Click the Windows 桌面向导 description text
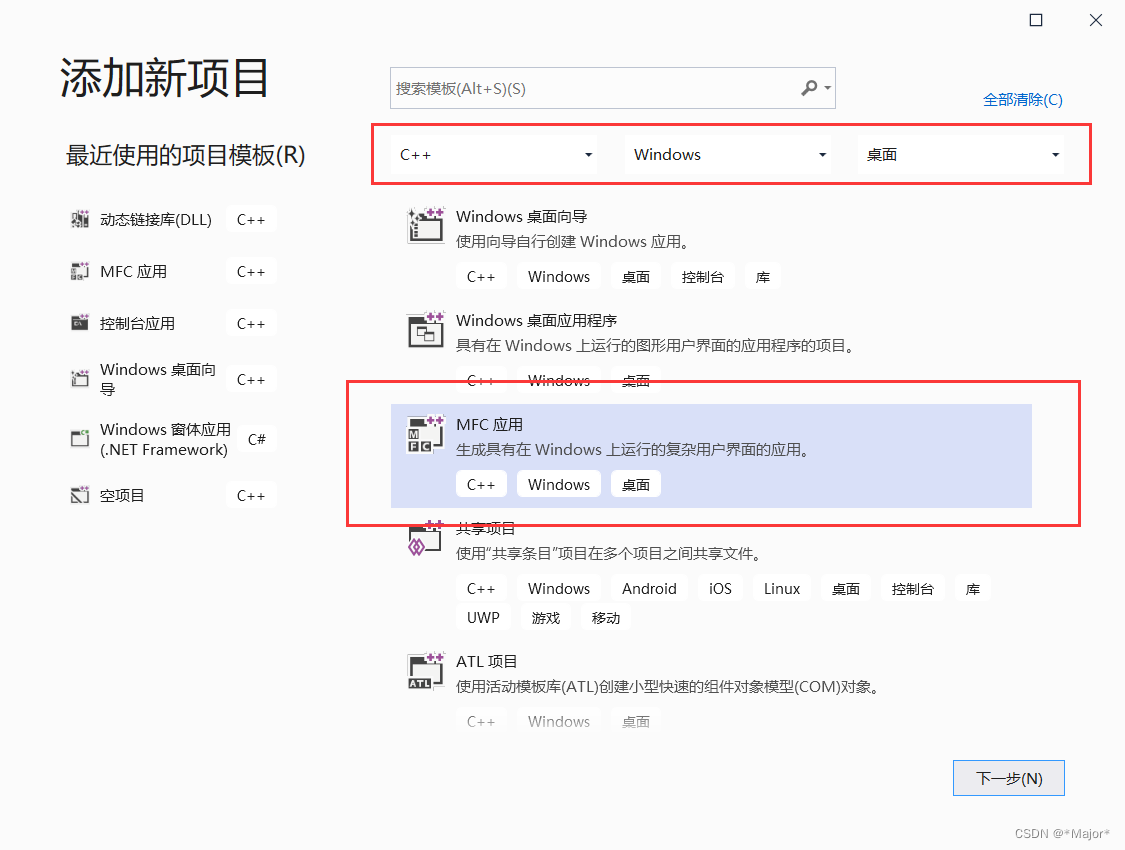This screenshot has height=850, width=1125. click(x=573, y=242)
